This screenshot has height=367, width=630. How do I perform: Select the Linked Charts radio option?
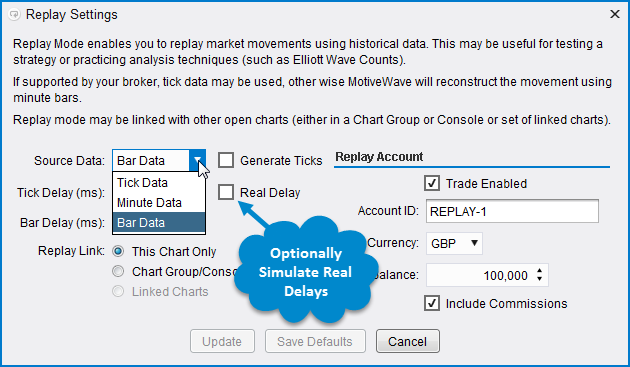[118, 291]
